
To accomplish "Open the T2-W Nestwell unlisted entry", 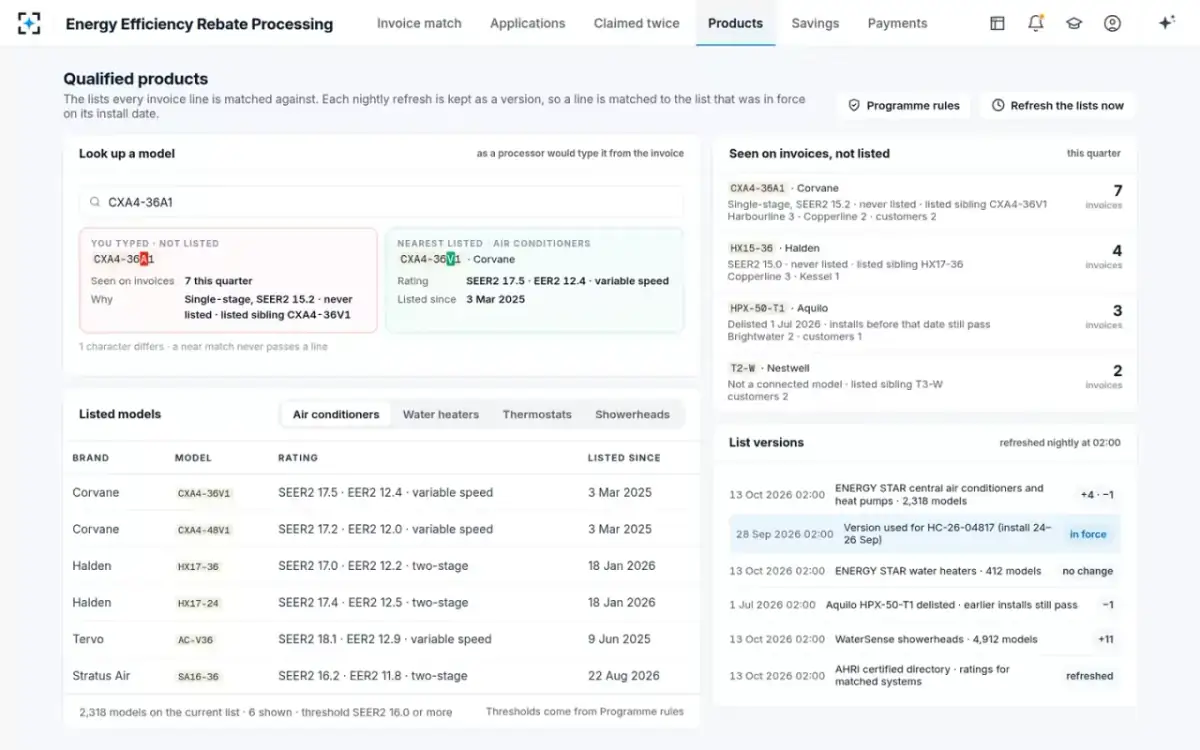I will [x=925, y=382].
